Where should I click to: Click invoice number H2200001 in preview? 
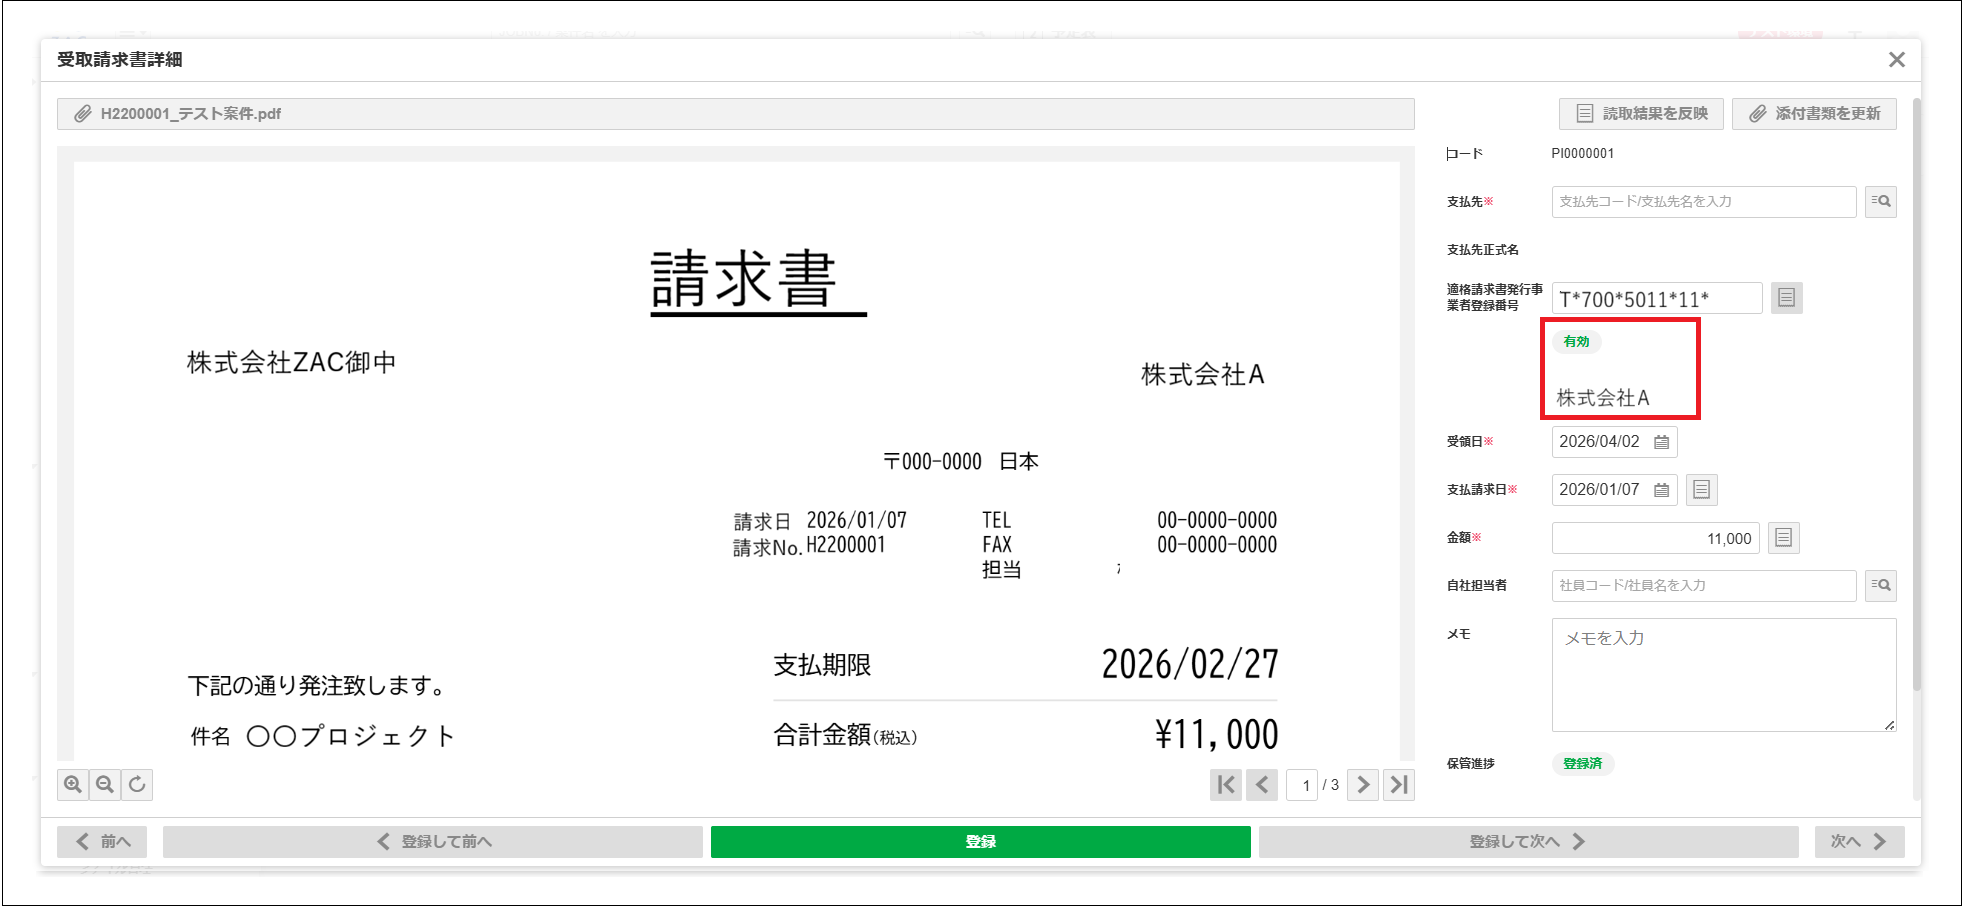[846, 546]
